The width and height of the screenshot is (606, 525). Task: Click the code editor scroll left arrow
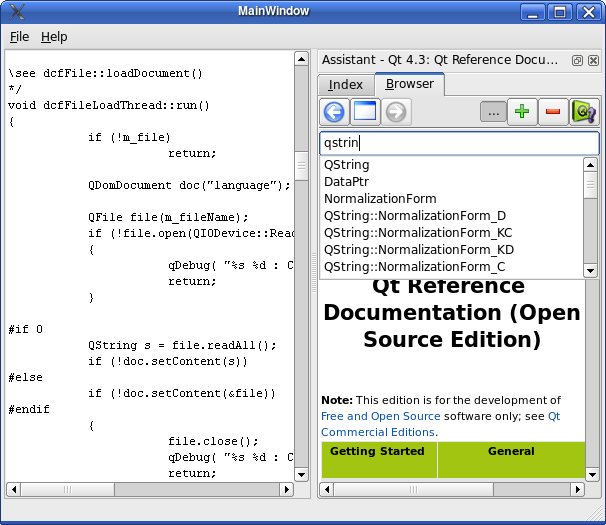click(14, 489)
